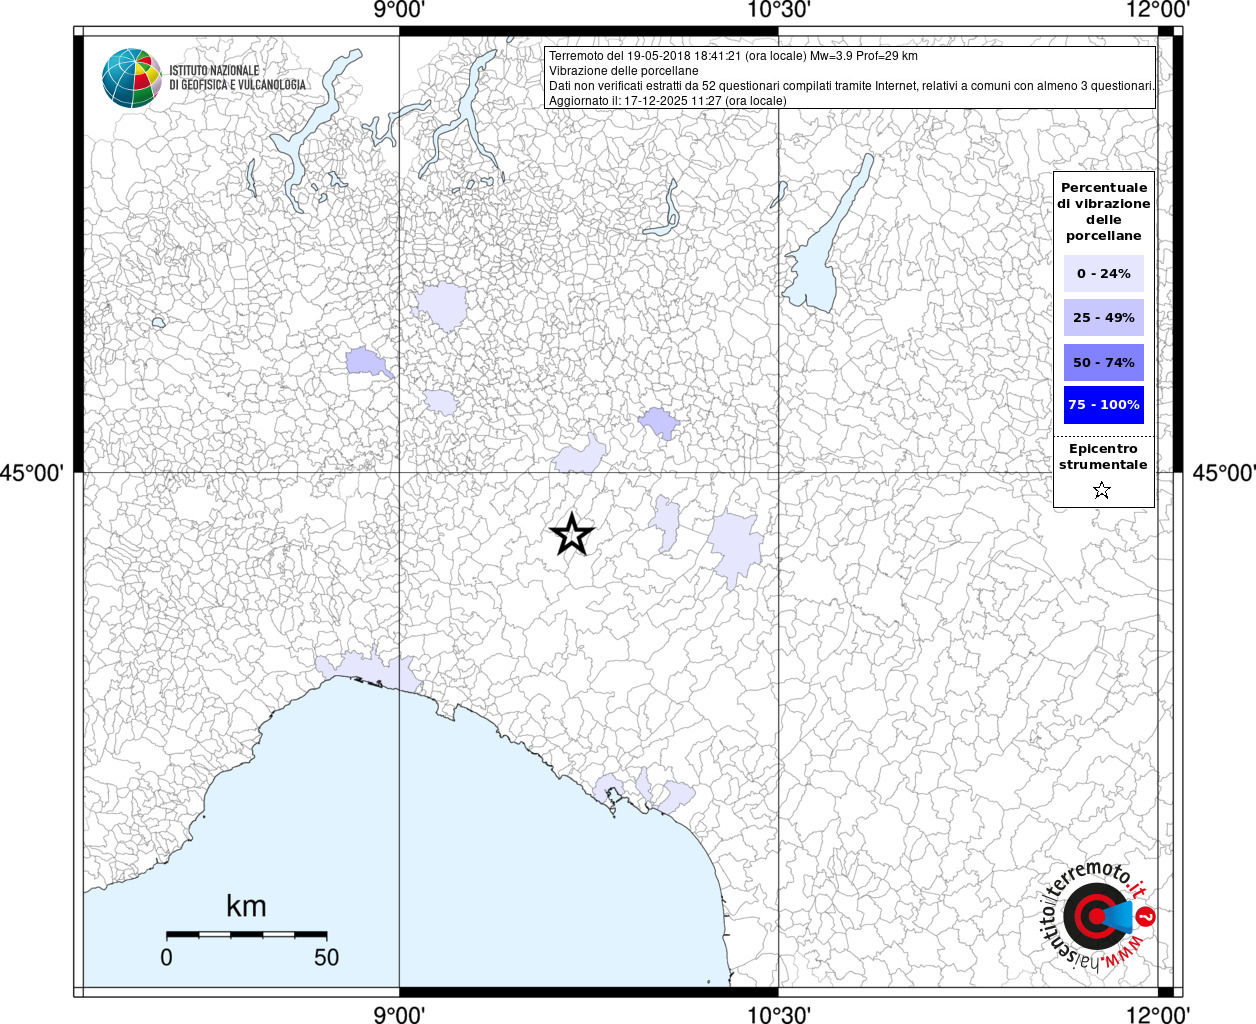
Task: Select the 50 - 74% legend swatch
Action: coord(1103,362)
